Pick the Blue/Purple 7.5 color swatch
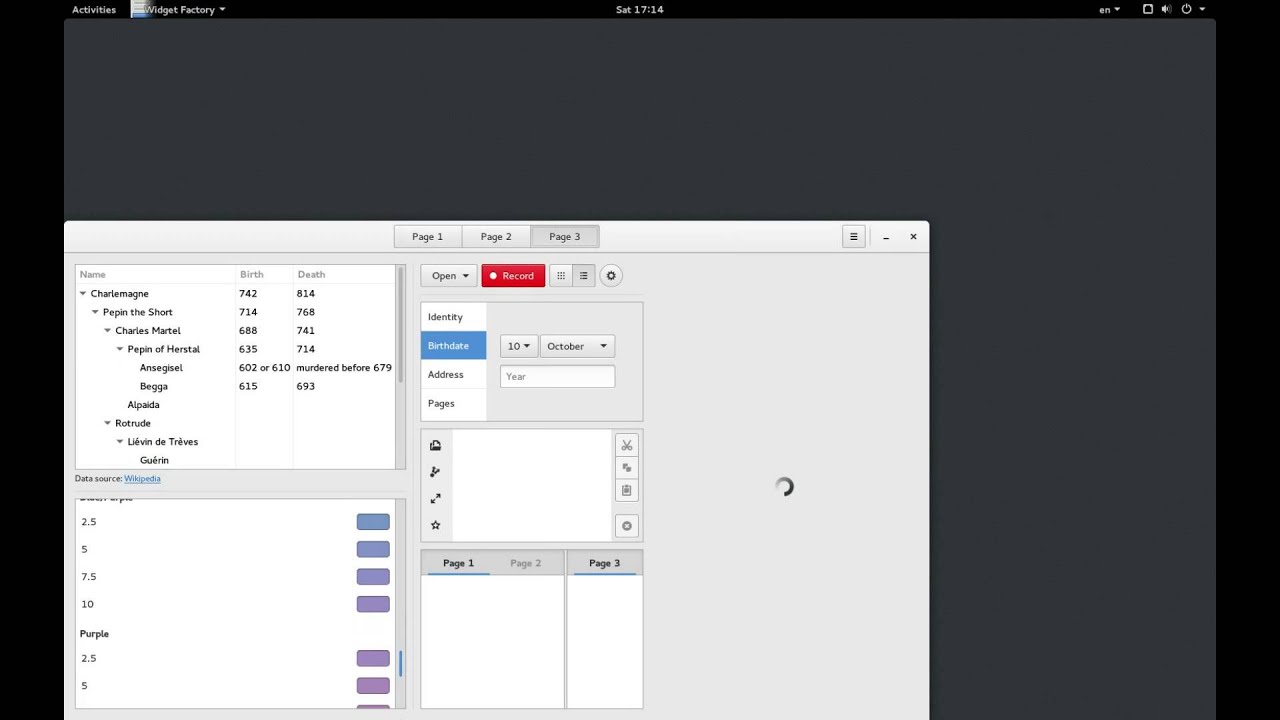Image resolution: width=1280 pixels, height=720 pixels. click(373, 577)
